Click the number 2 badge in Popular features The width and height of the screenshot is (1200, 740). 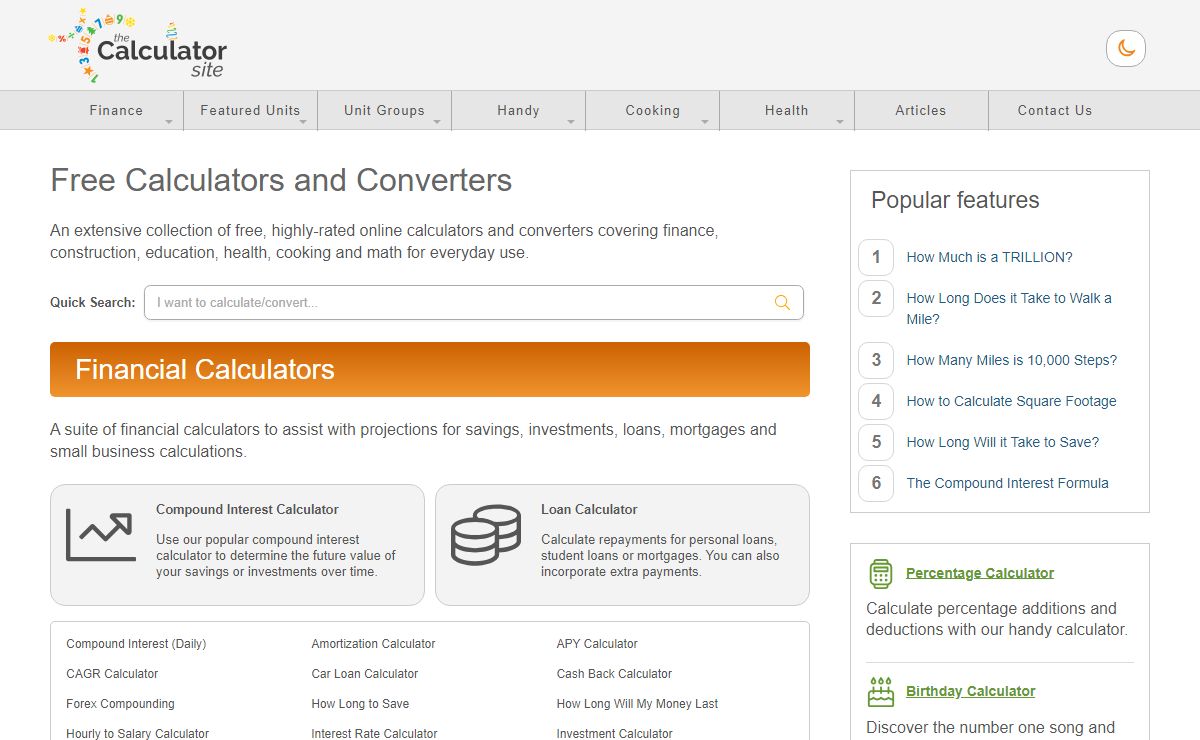[876, 298]
